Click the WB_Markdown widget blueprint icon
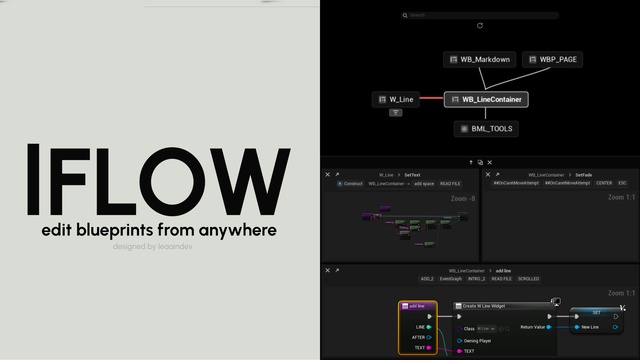Image resolution: width=640 pixels, height=360 pixels. tap(453, 60)
